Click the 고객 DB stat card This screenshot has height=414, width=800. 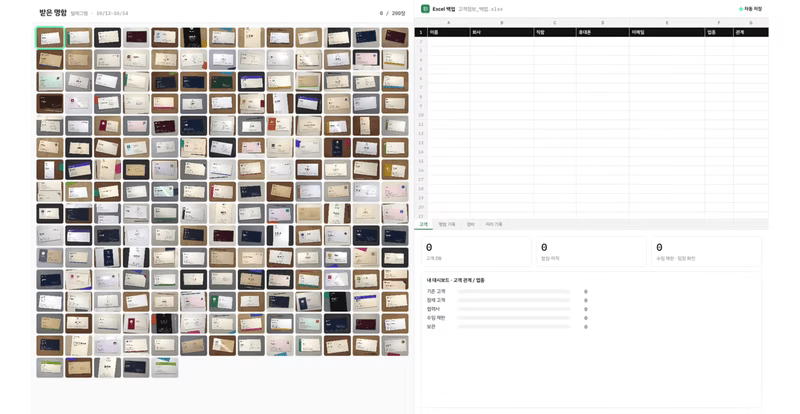476,252
